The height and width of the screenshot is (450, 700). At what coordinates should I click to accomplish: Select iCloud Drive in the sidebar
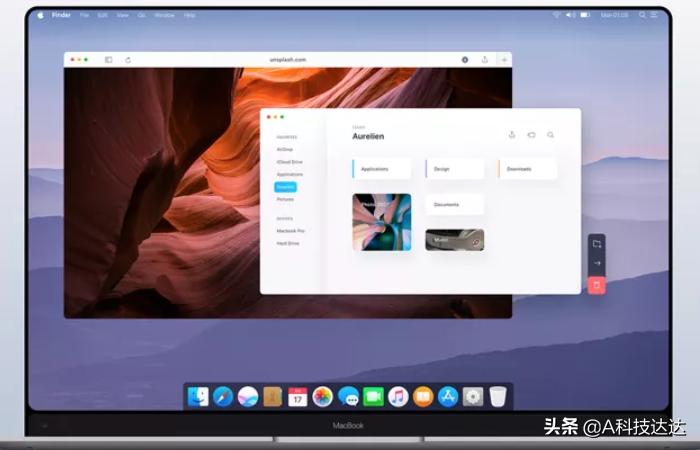(x=289, y=162)
